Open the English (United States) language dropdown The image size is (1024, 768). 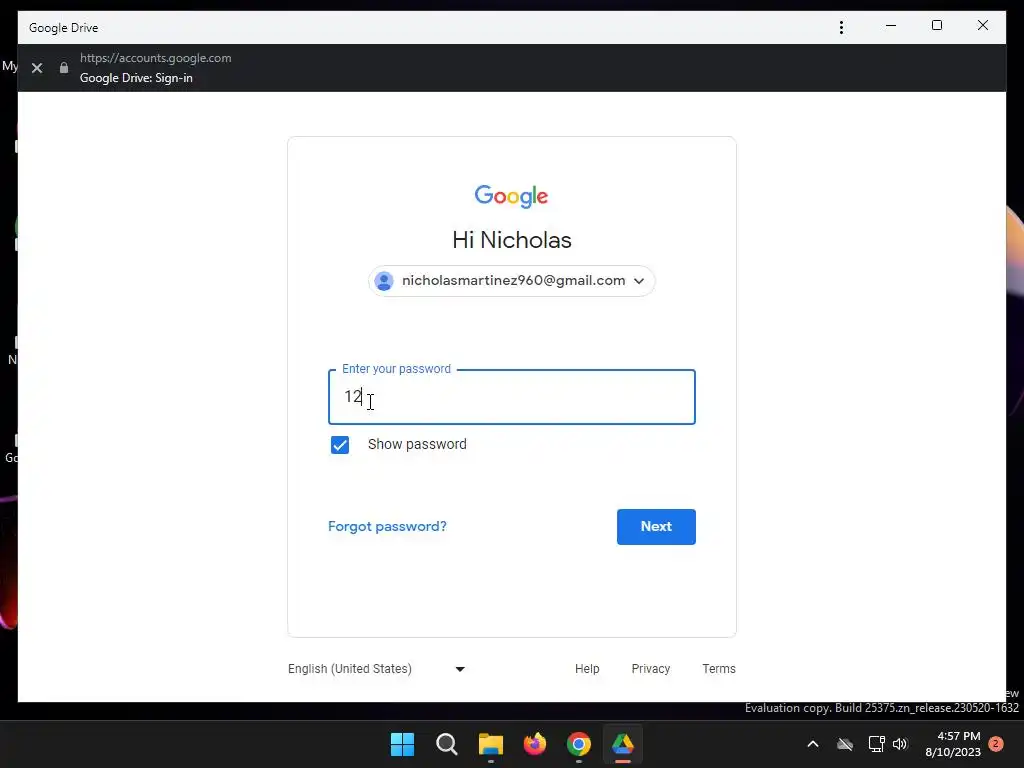tap(376, 669)
